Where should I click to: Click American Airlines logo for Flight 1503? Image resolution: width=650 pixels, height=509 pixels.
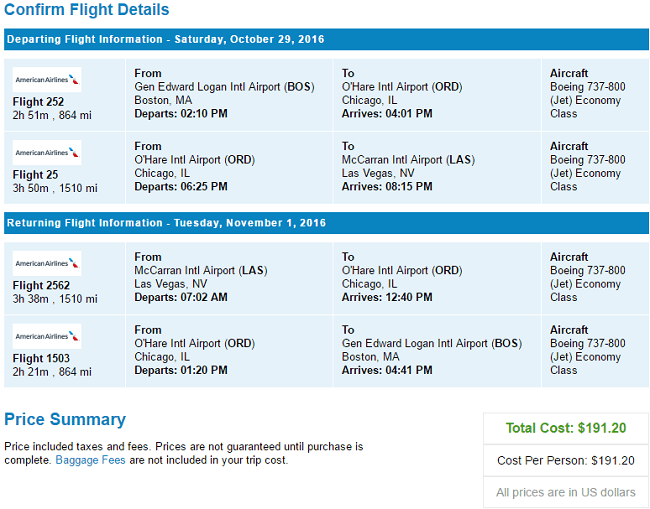[47, 336]
